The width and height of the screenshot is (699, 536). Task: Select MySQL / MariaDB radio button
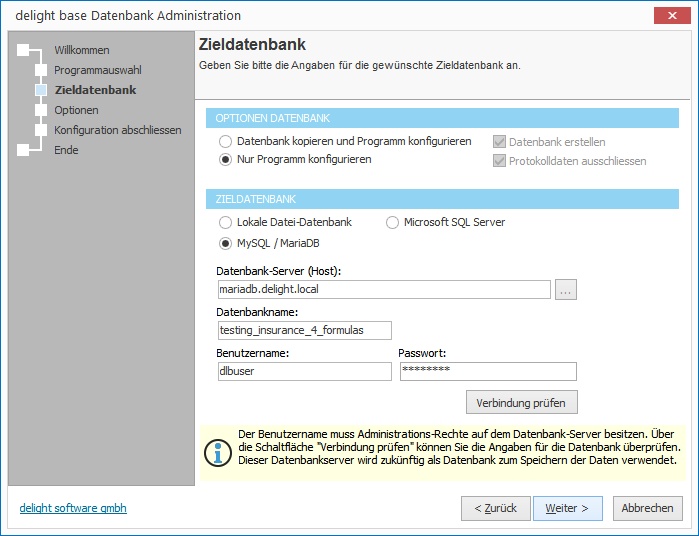tap(226, 243)
